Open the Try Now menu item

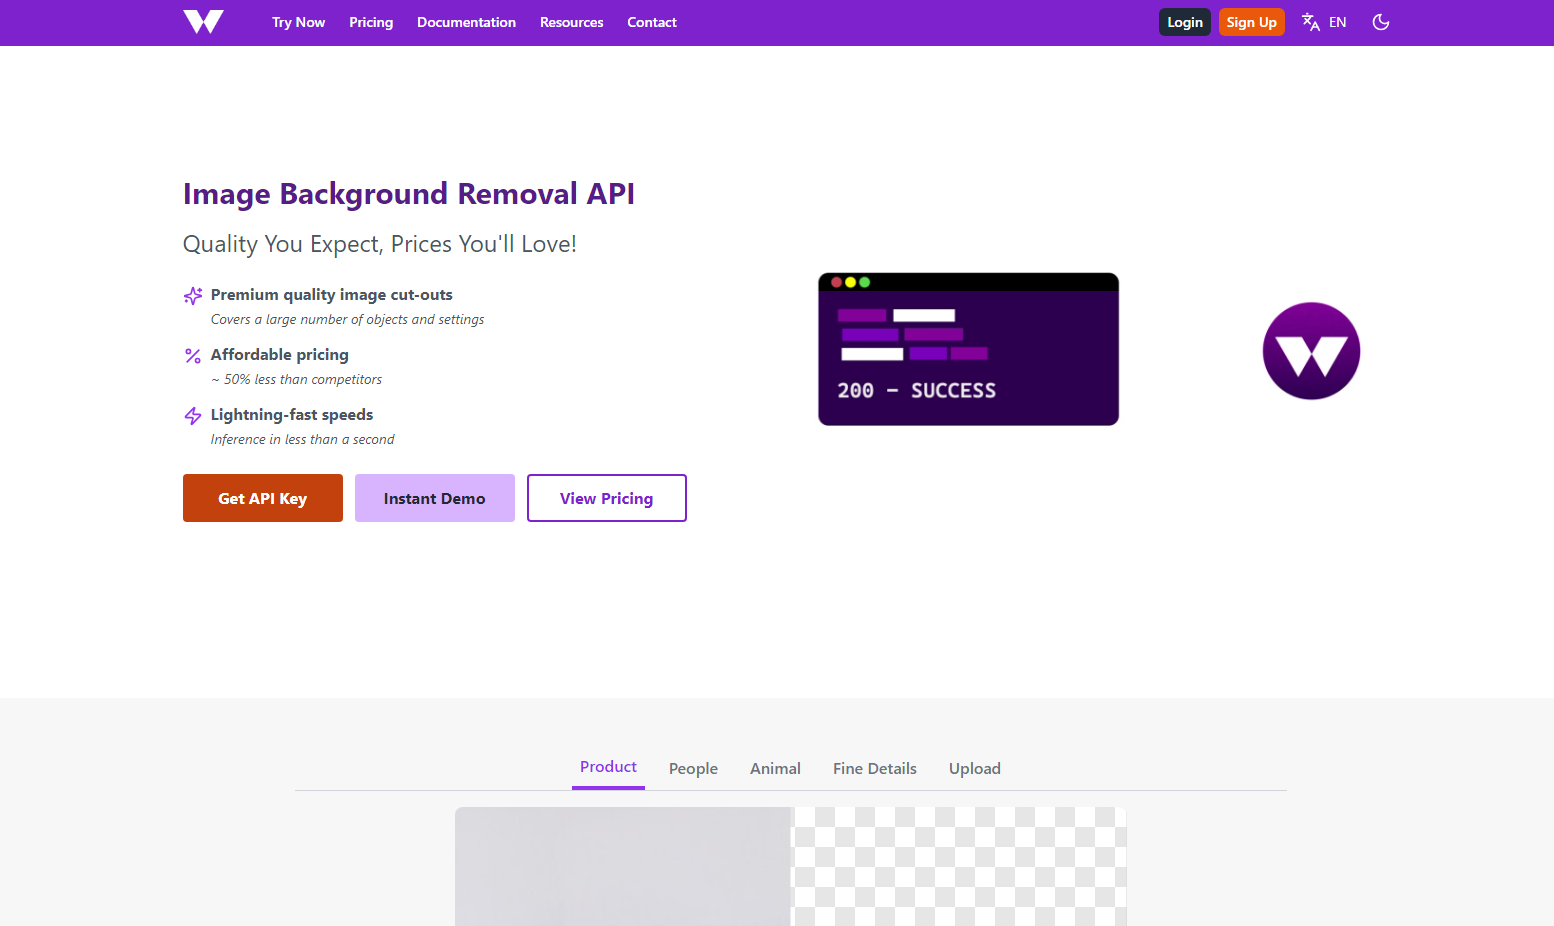pos(298,22)
